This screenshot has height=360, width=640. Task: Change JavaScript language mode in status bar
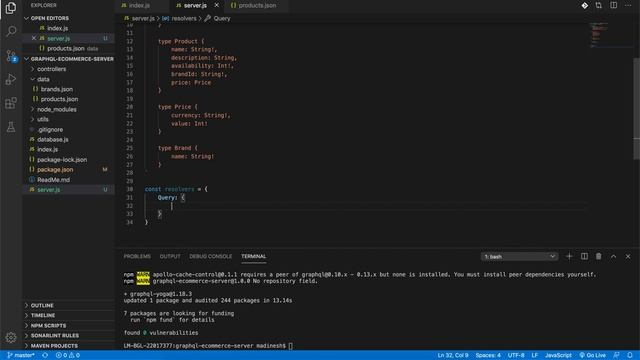tap(558, 355)
